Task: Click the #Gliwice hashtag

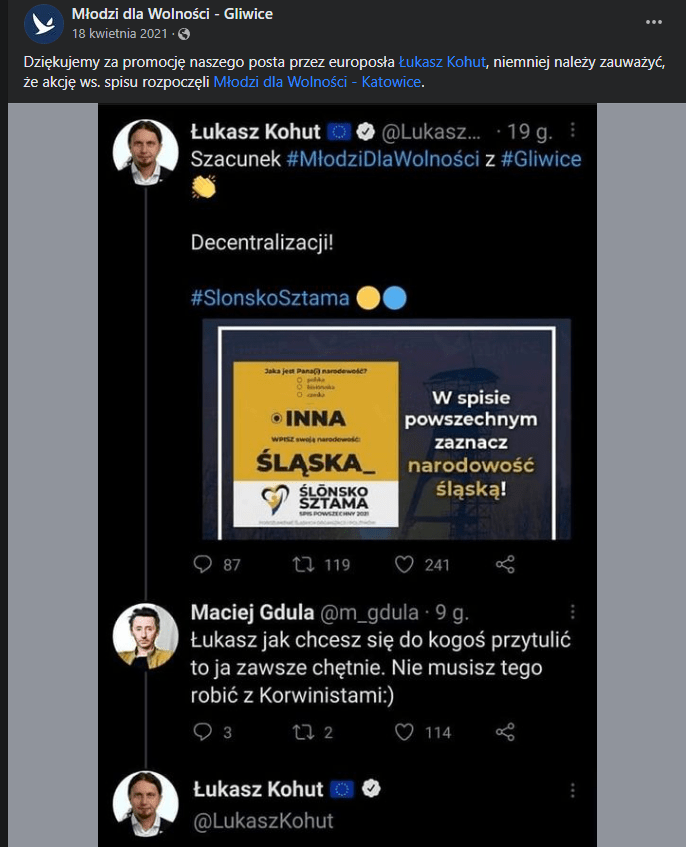Action: coord(541,160)
